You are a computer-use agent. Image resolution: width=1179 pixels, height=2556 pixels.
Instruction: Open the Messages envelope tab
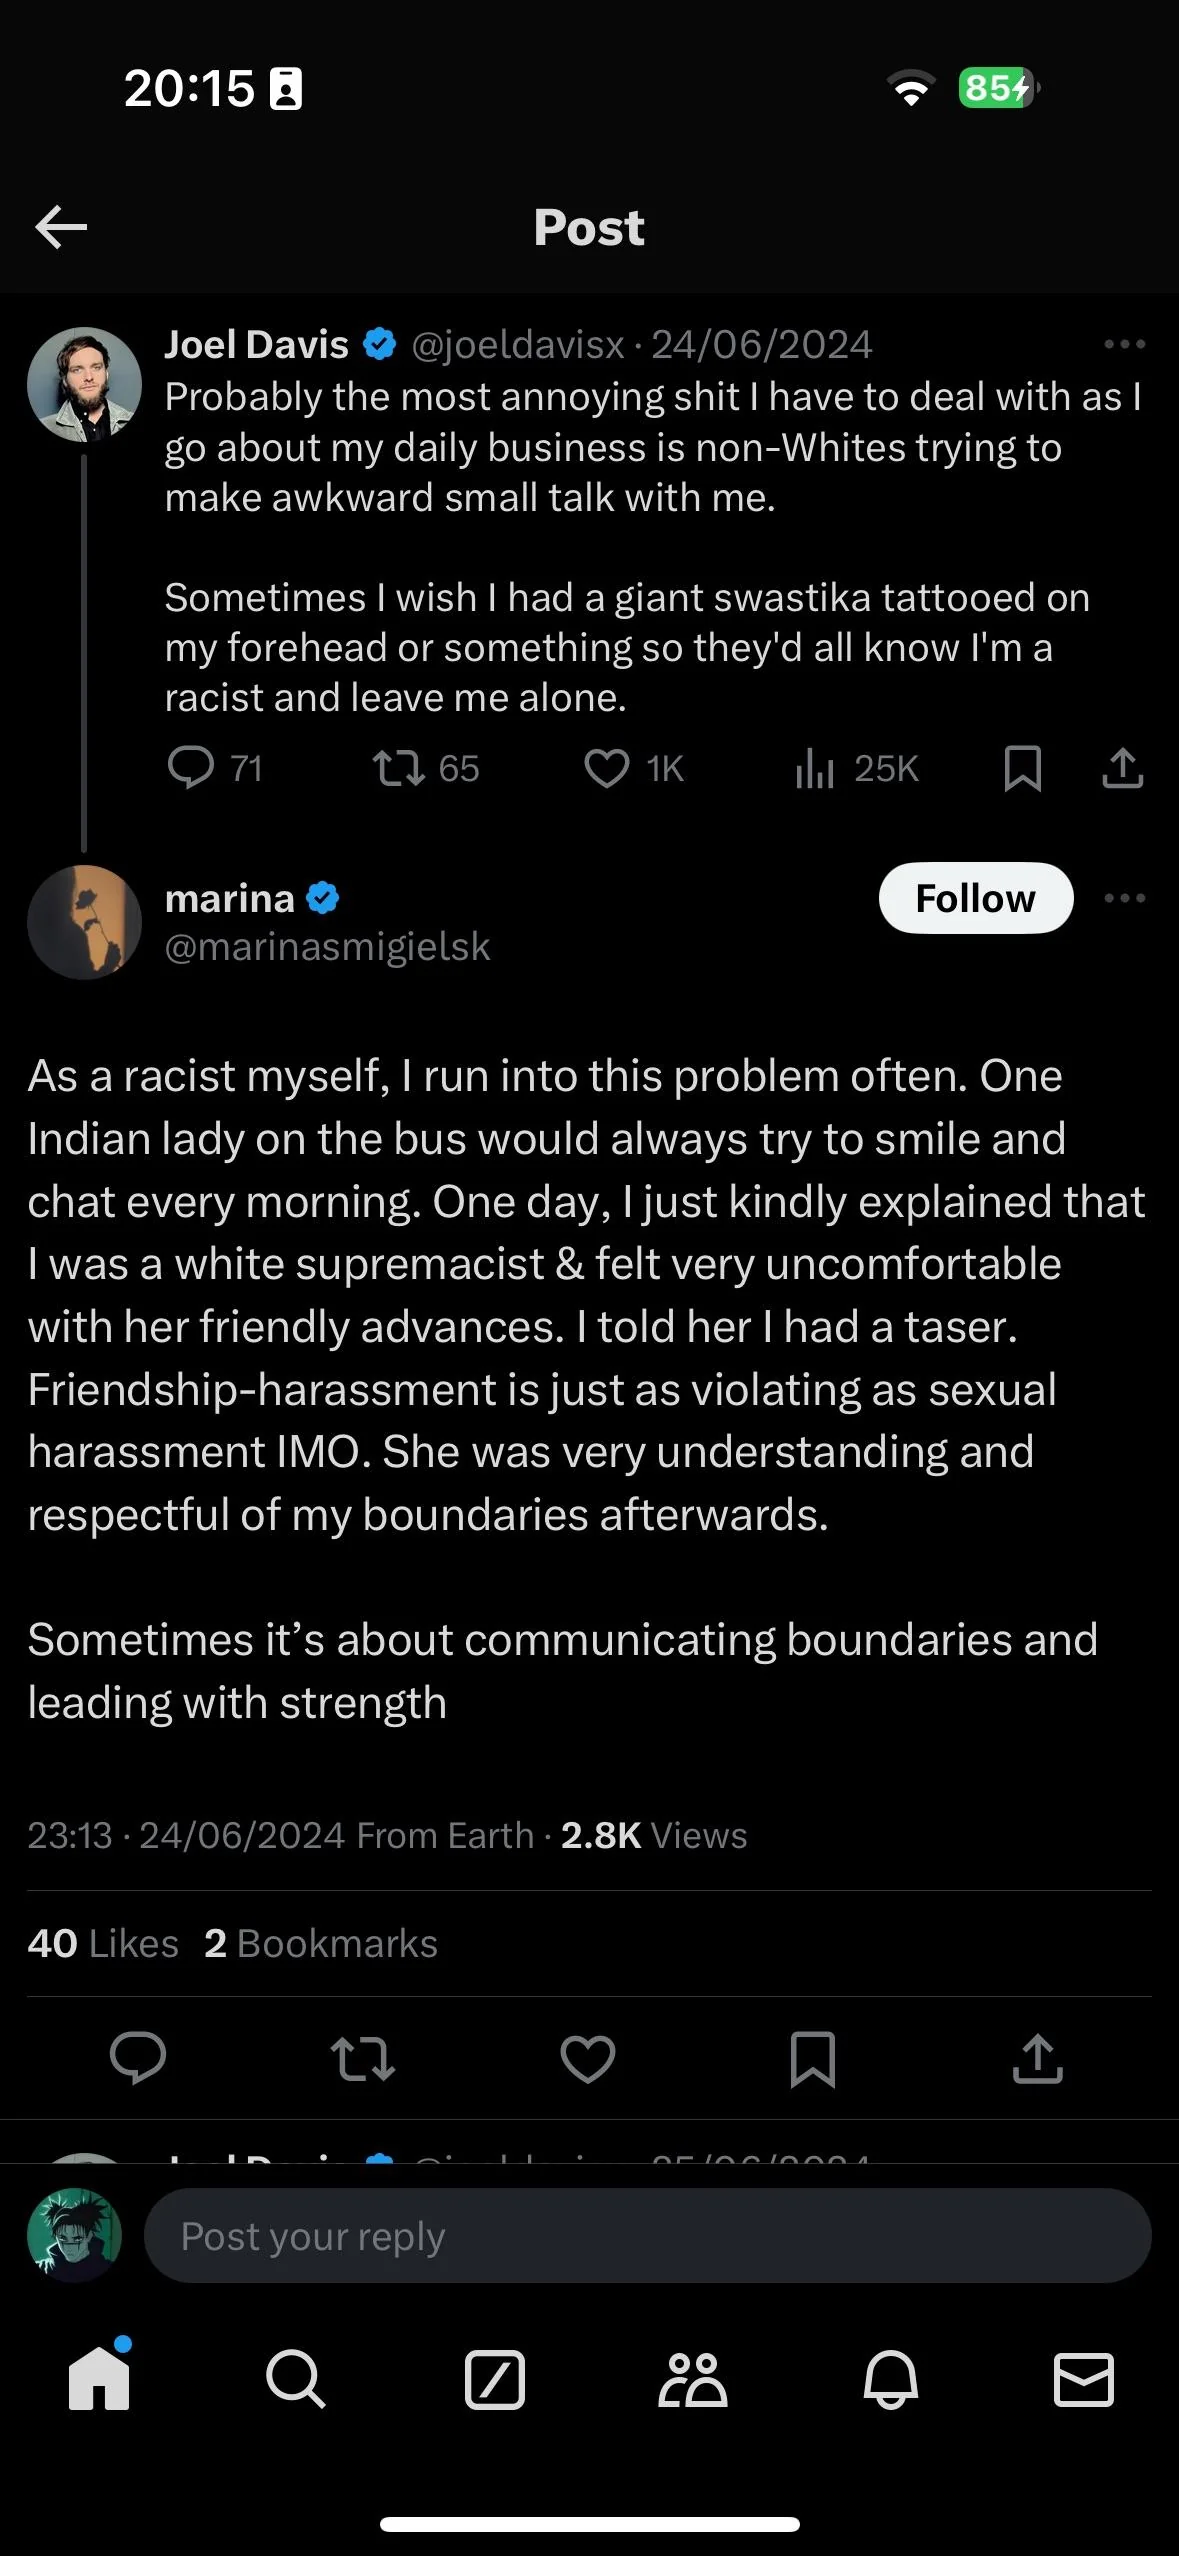click(x=1084, y=2379)
